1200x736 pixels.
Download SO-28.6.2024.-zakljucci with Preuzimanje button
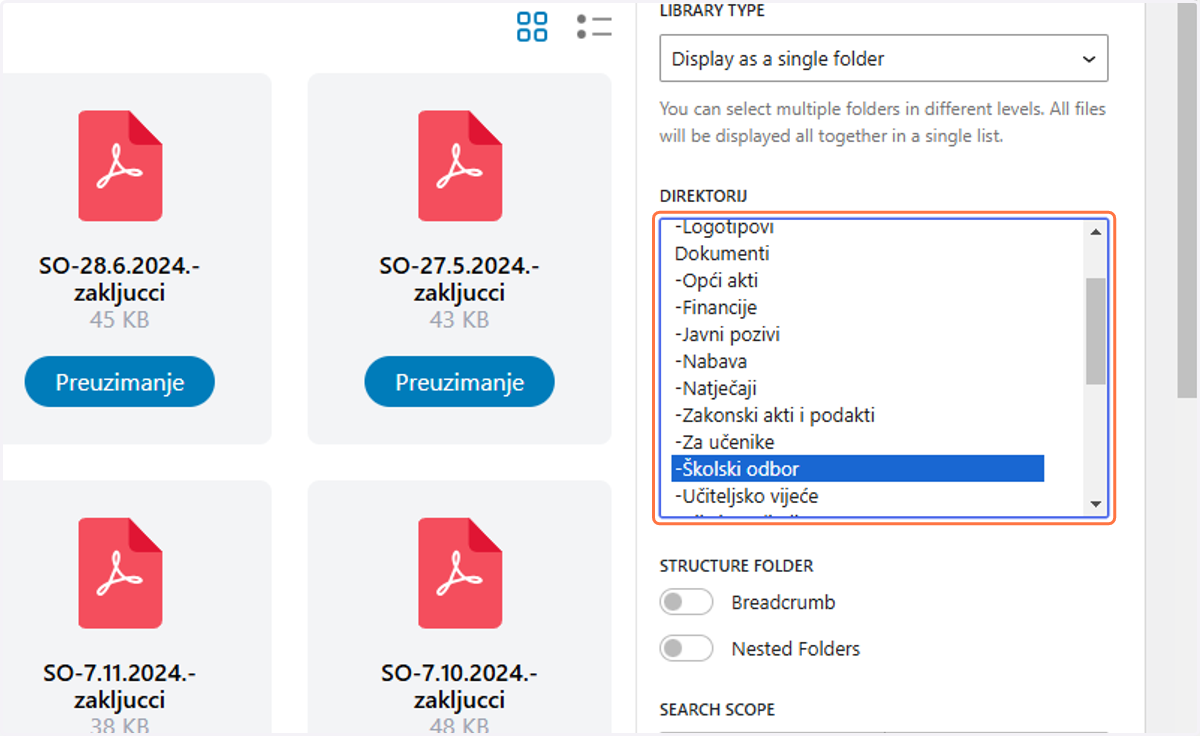(x=120, y=382)
